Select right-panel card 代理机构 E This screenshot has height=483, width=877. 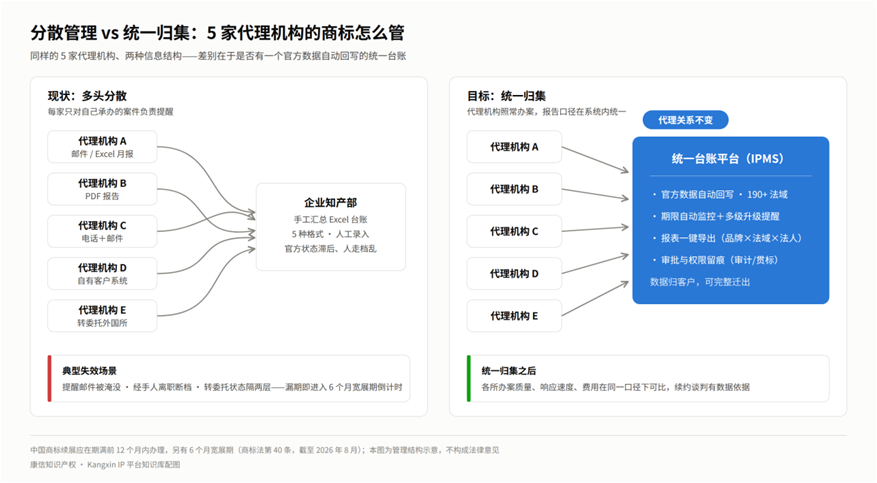click(514, 316)
